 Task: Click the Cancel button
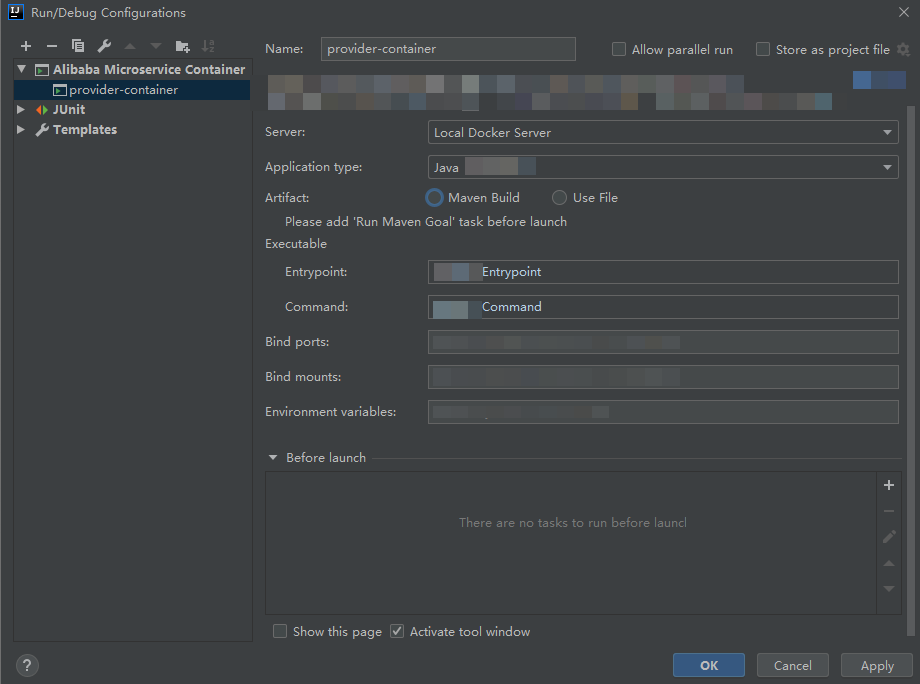793,665
